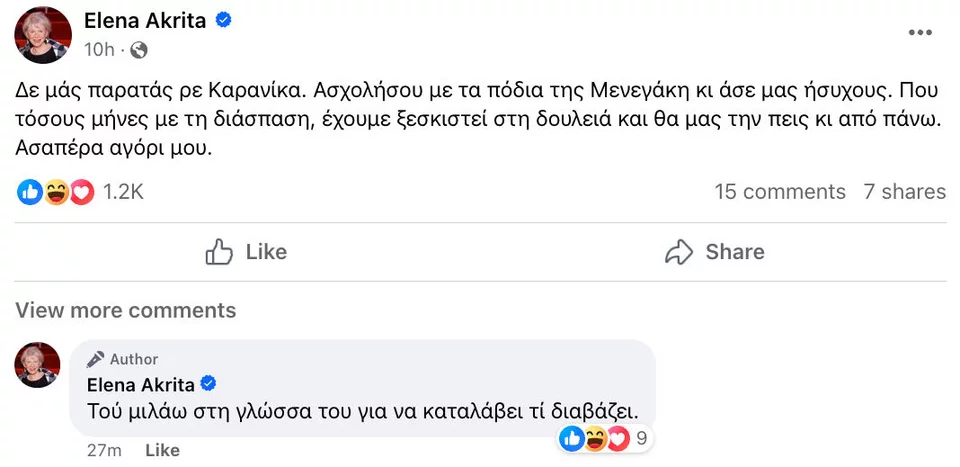Click the comment's 27m timestamp
The height and width of the screenshot is (467, 960).
coord(104,451)
